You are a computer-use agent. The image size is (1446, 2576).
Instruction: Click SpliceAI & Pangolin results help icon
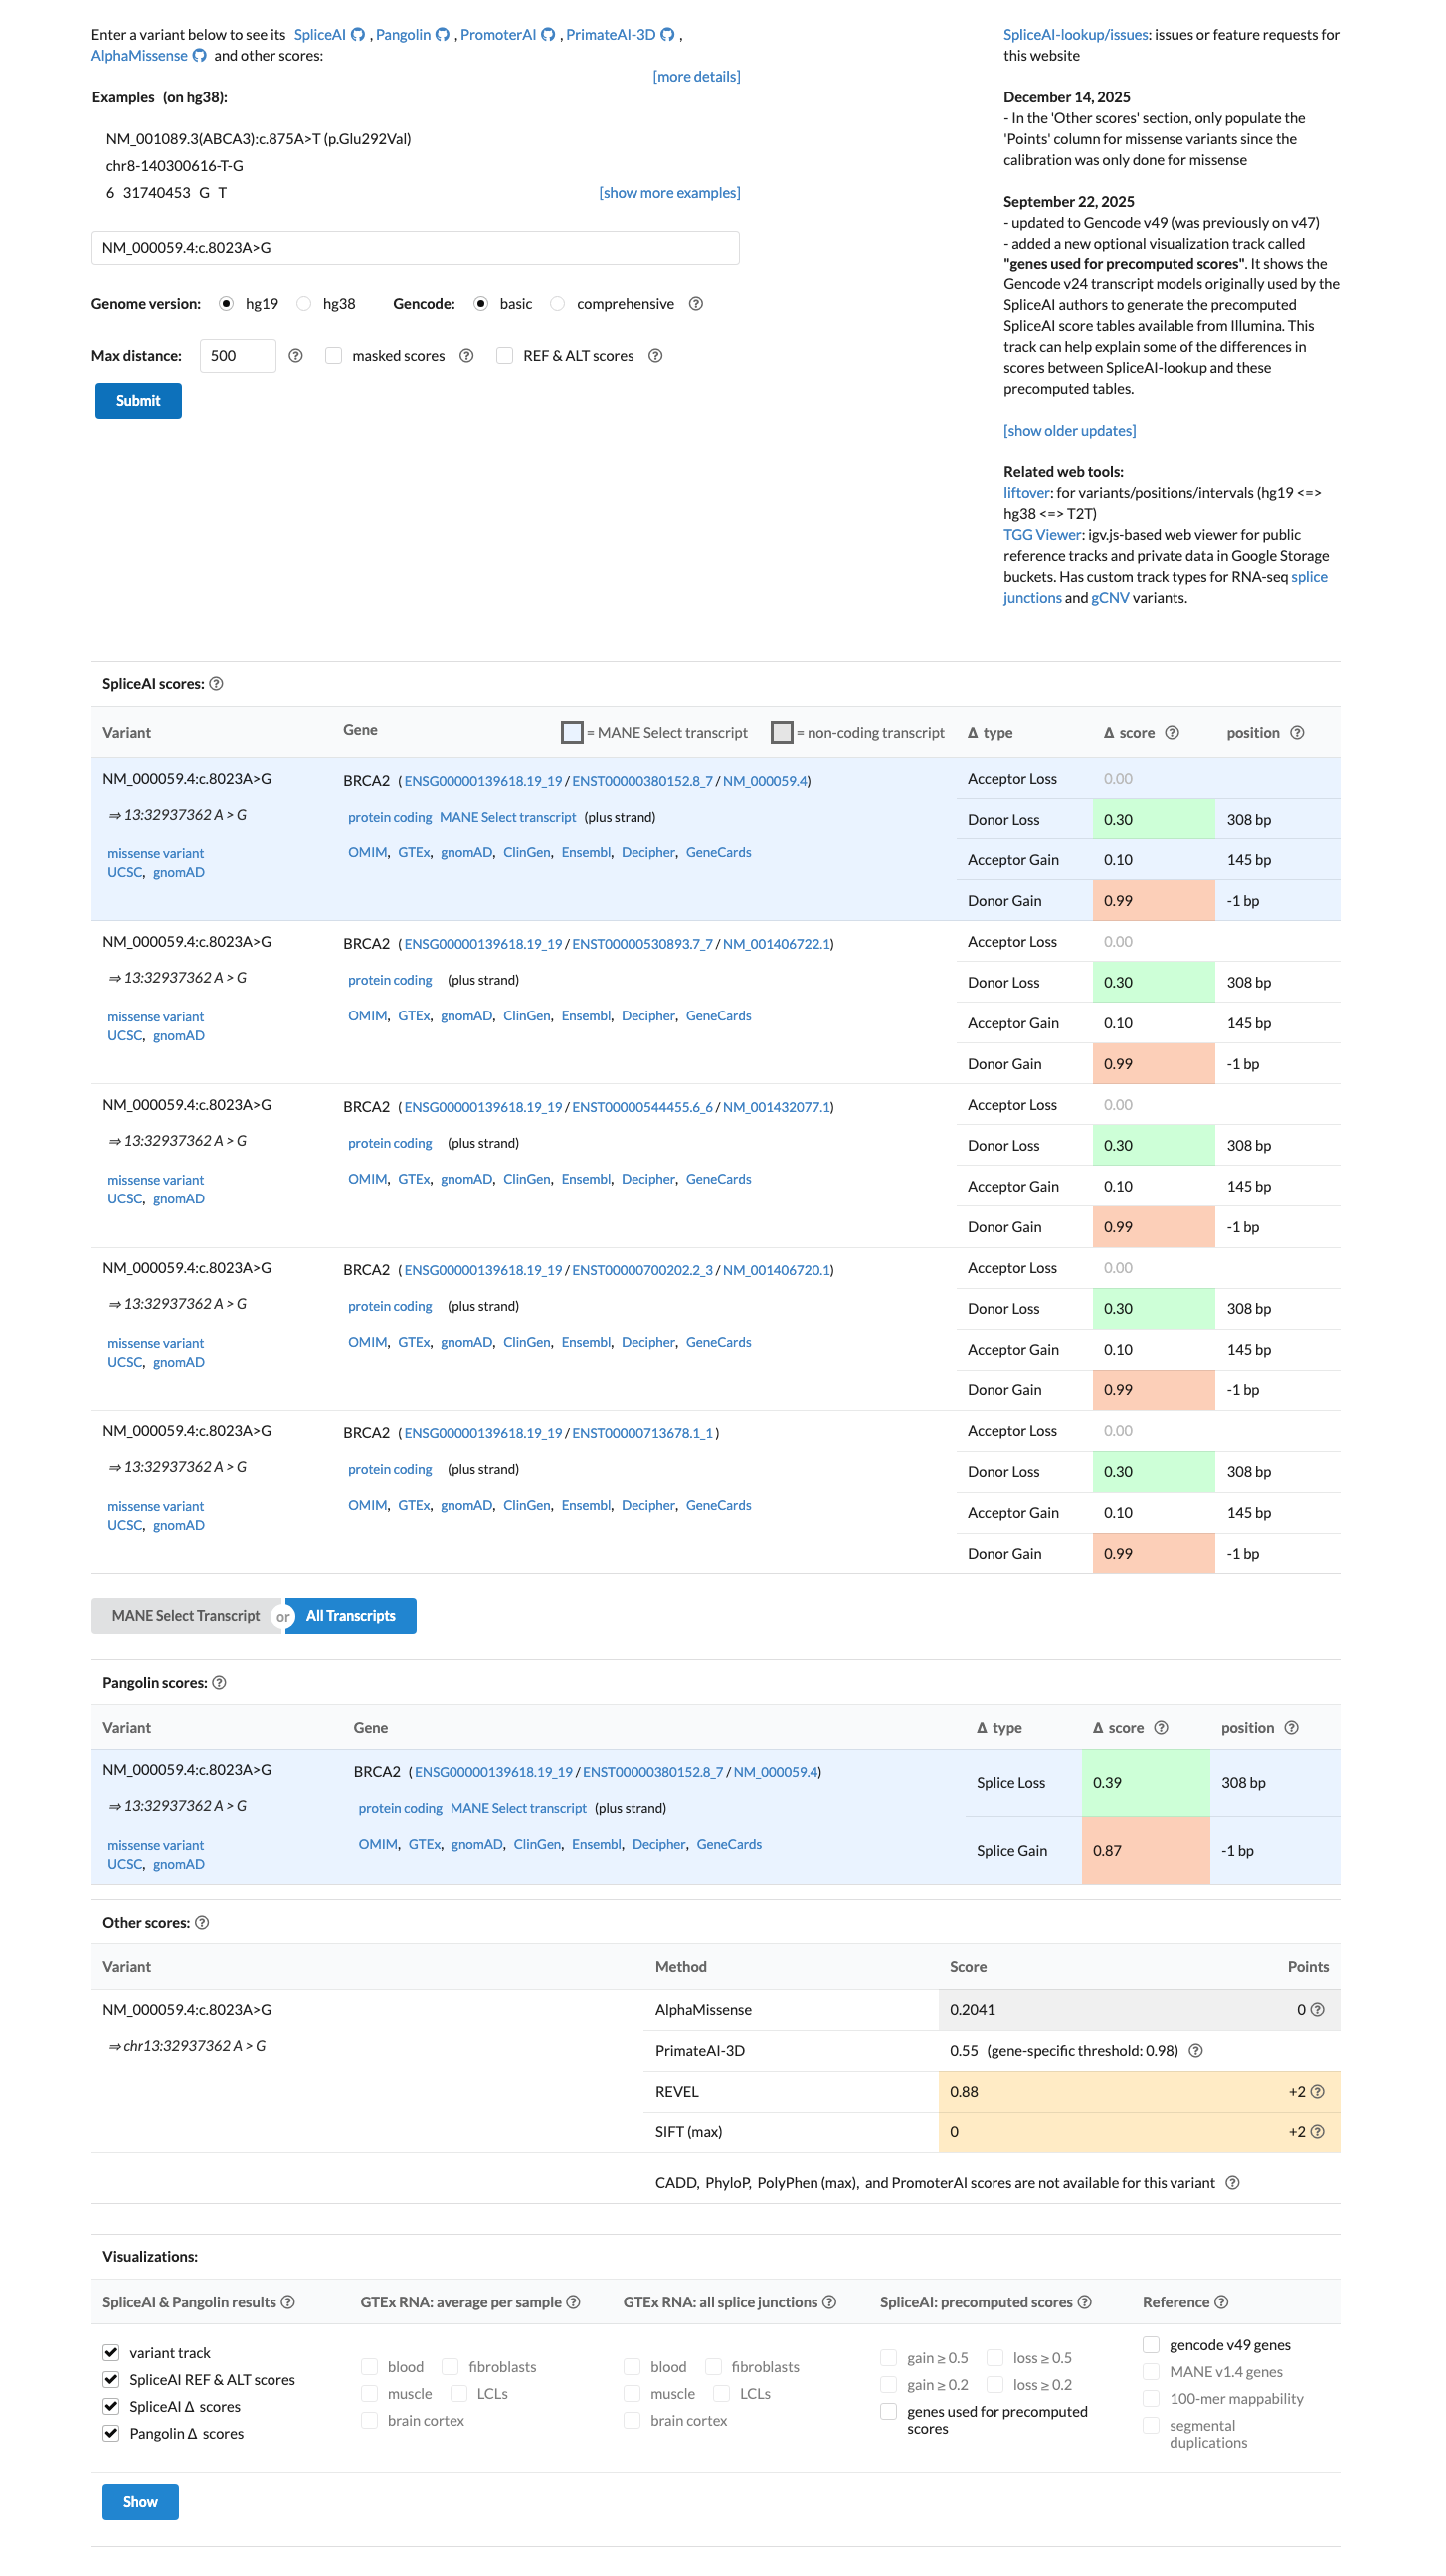(288, 2303)
